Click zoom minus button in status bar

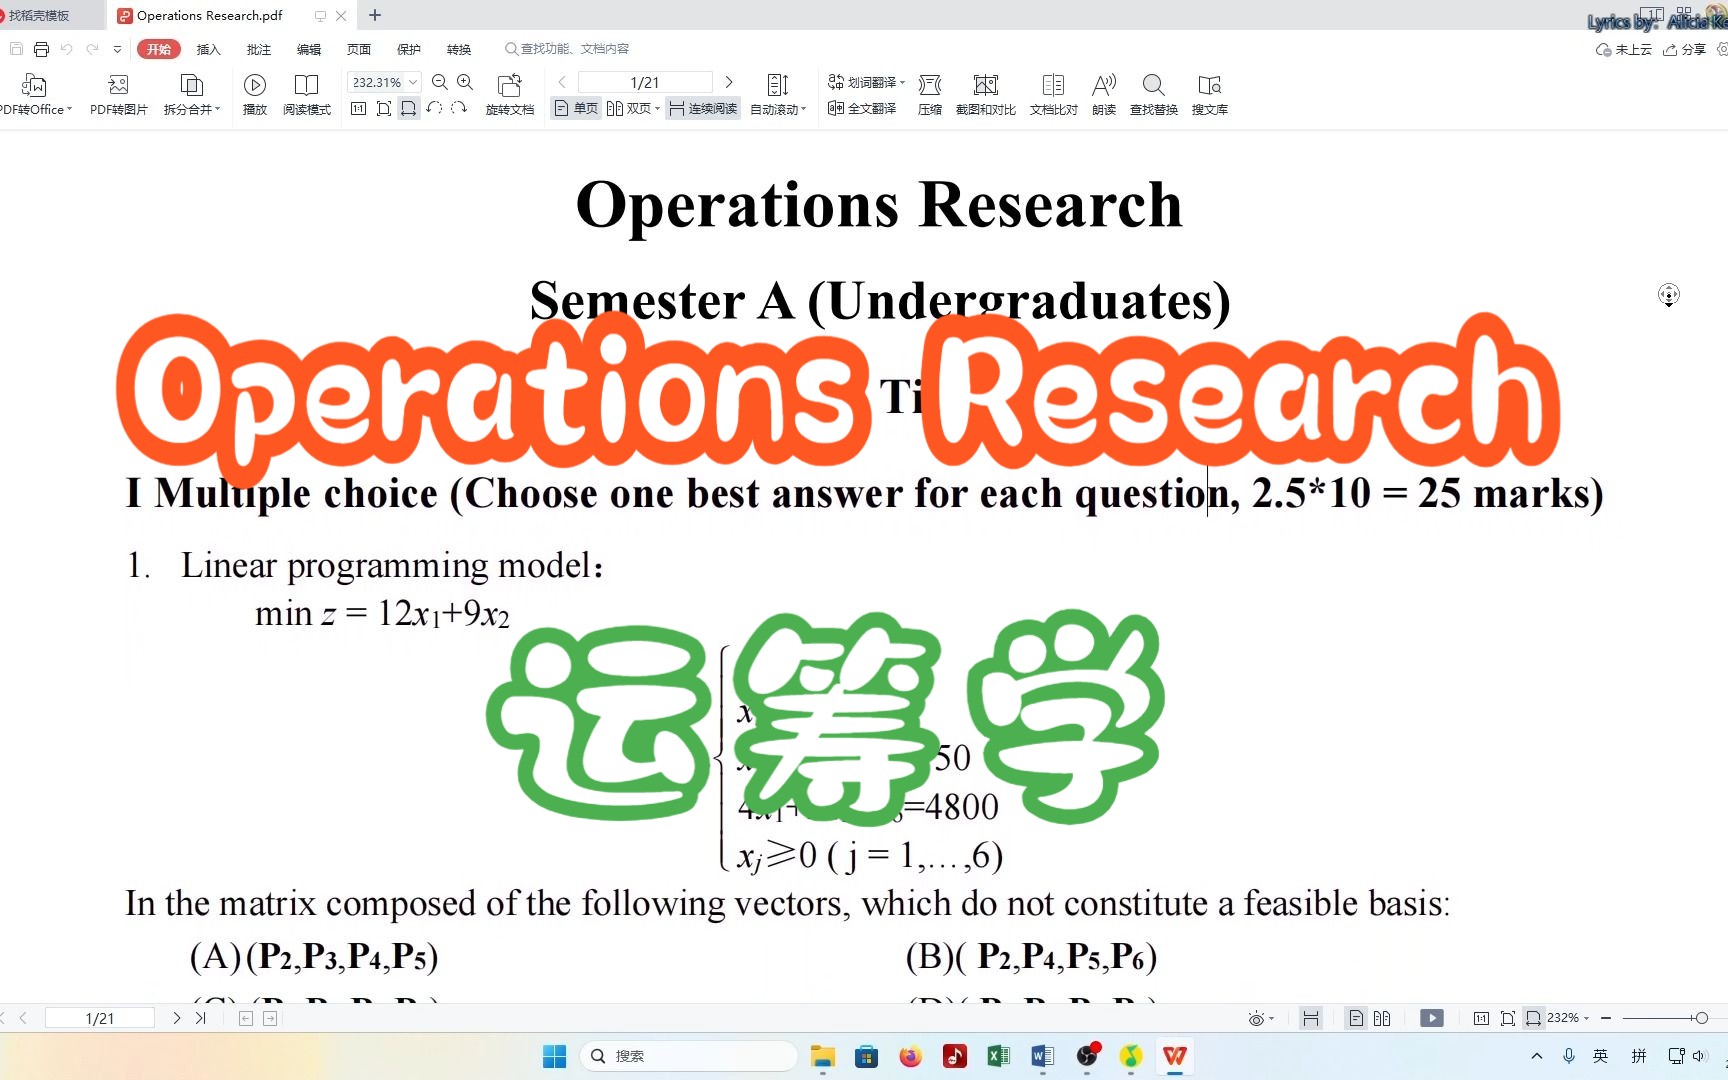pyautogui.click(x=1606, y=1018)
